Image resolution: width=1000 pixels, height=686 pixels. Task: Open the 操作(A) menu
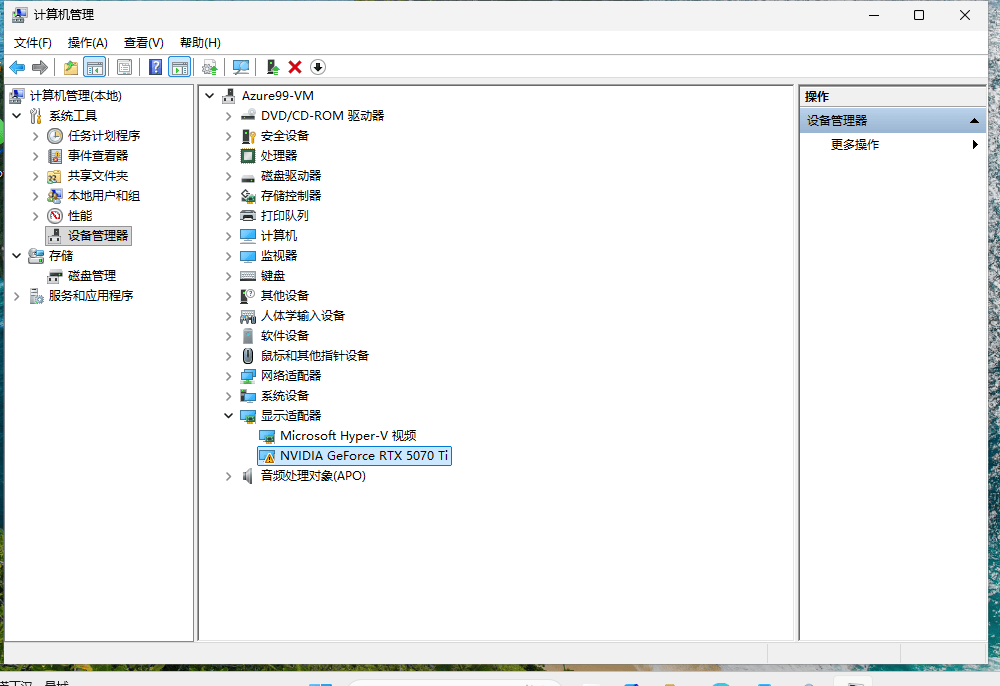coord(87,42)
